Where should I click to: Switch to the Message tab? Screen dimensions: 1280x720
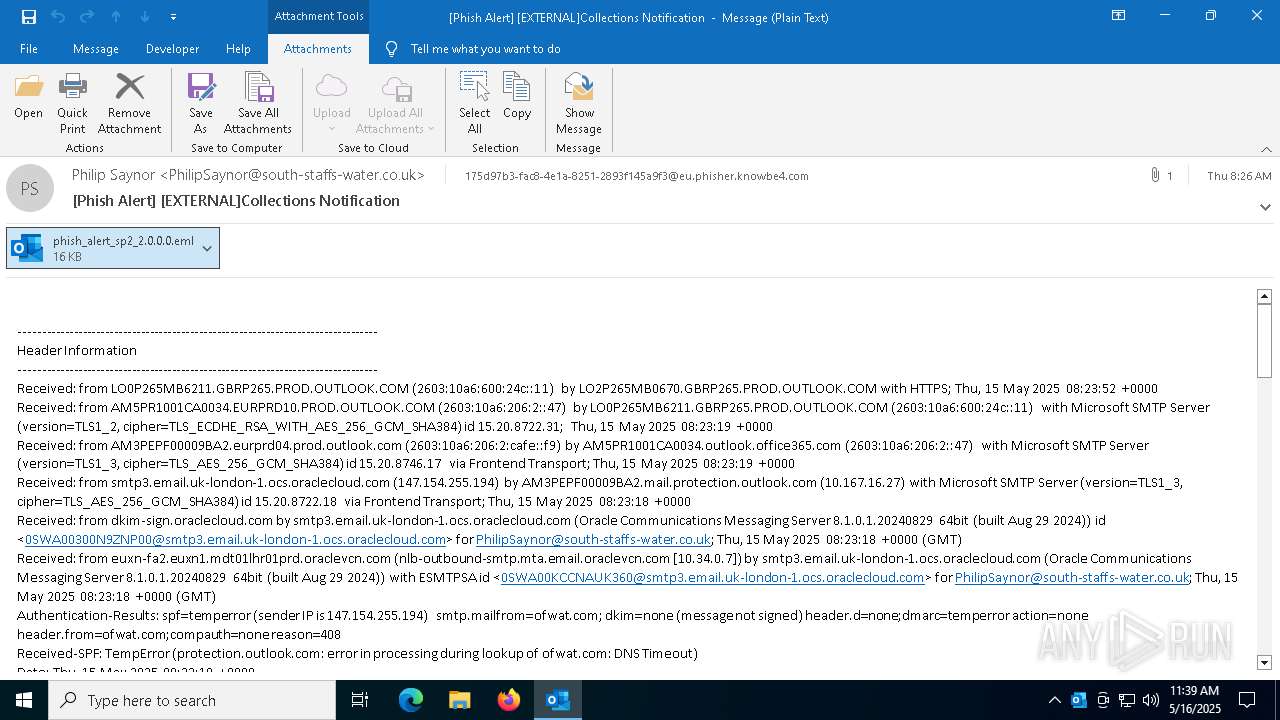pos(96,49)
